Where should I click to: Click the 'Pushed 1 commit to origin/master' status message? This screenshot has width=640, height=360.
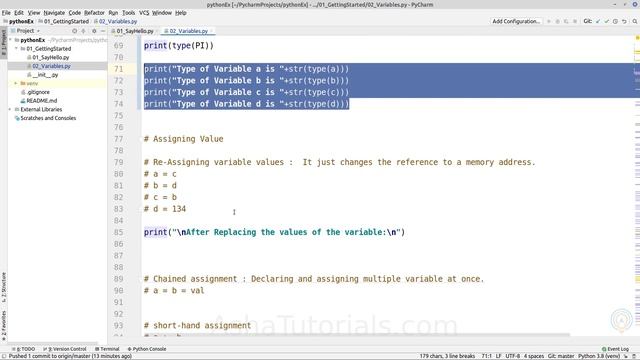tap(70, 356)
